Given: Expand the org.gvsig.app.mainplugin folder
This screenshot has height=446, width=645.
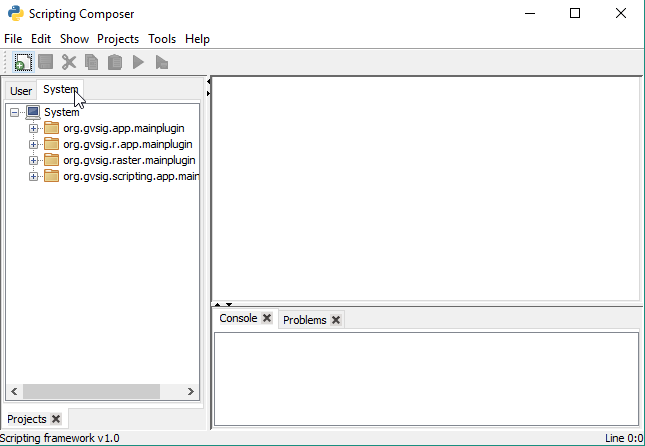Looking at the screenshot, I should point(34,128).
